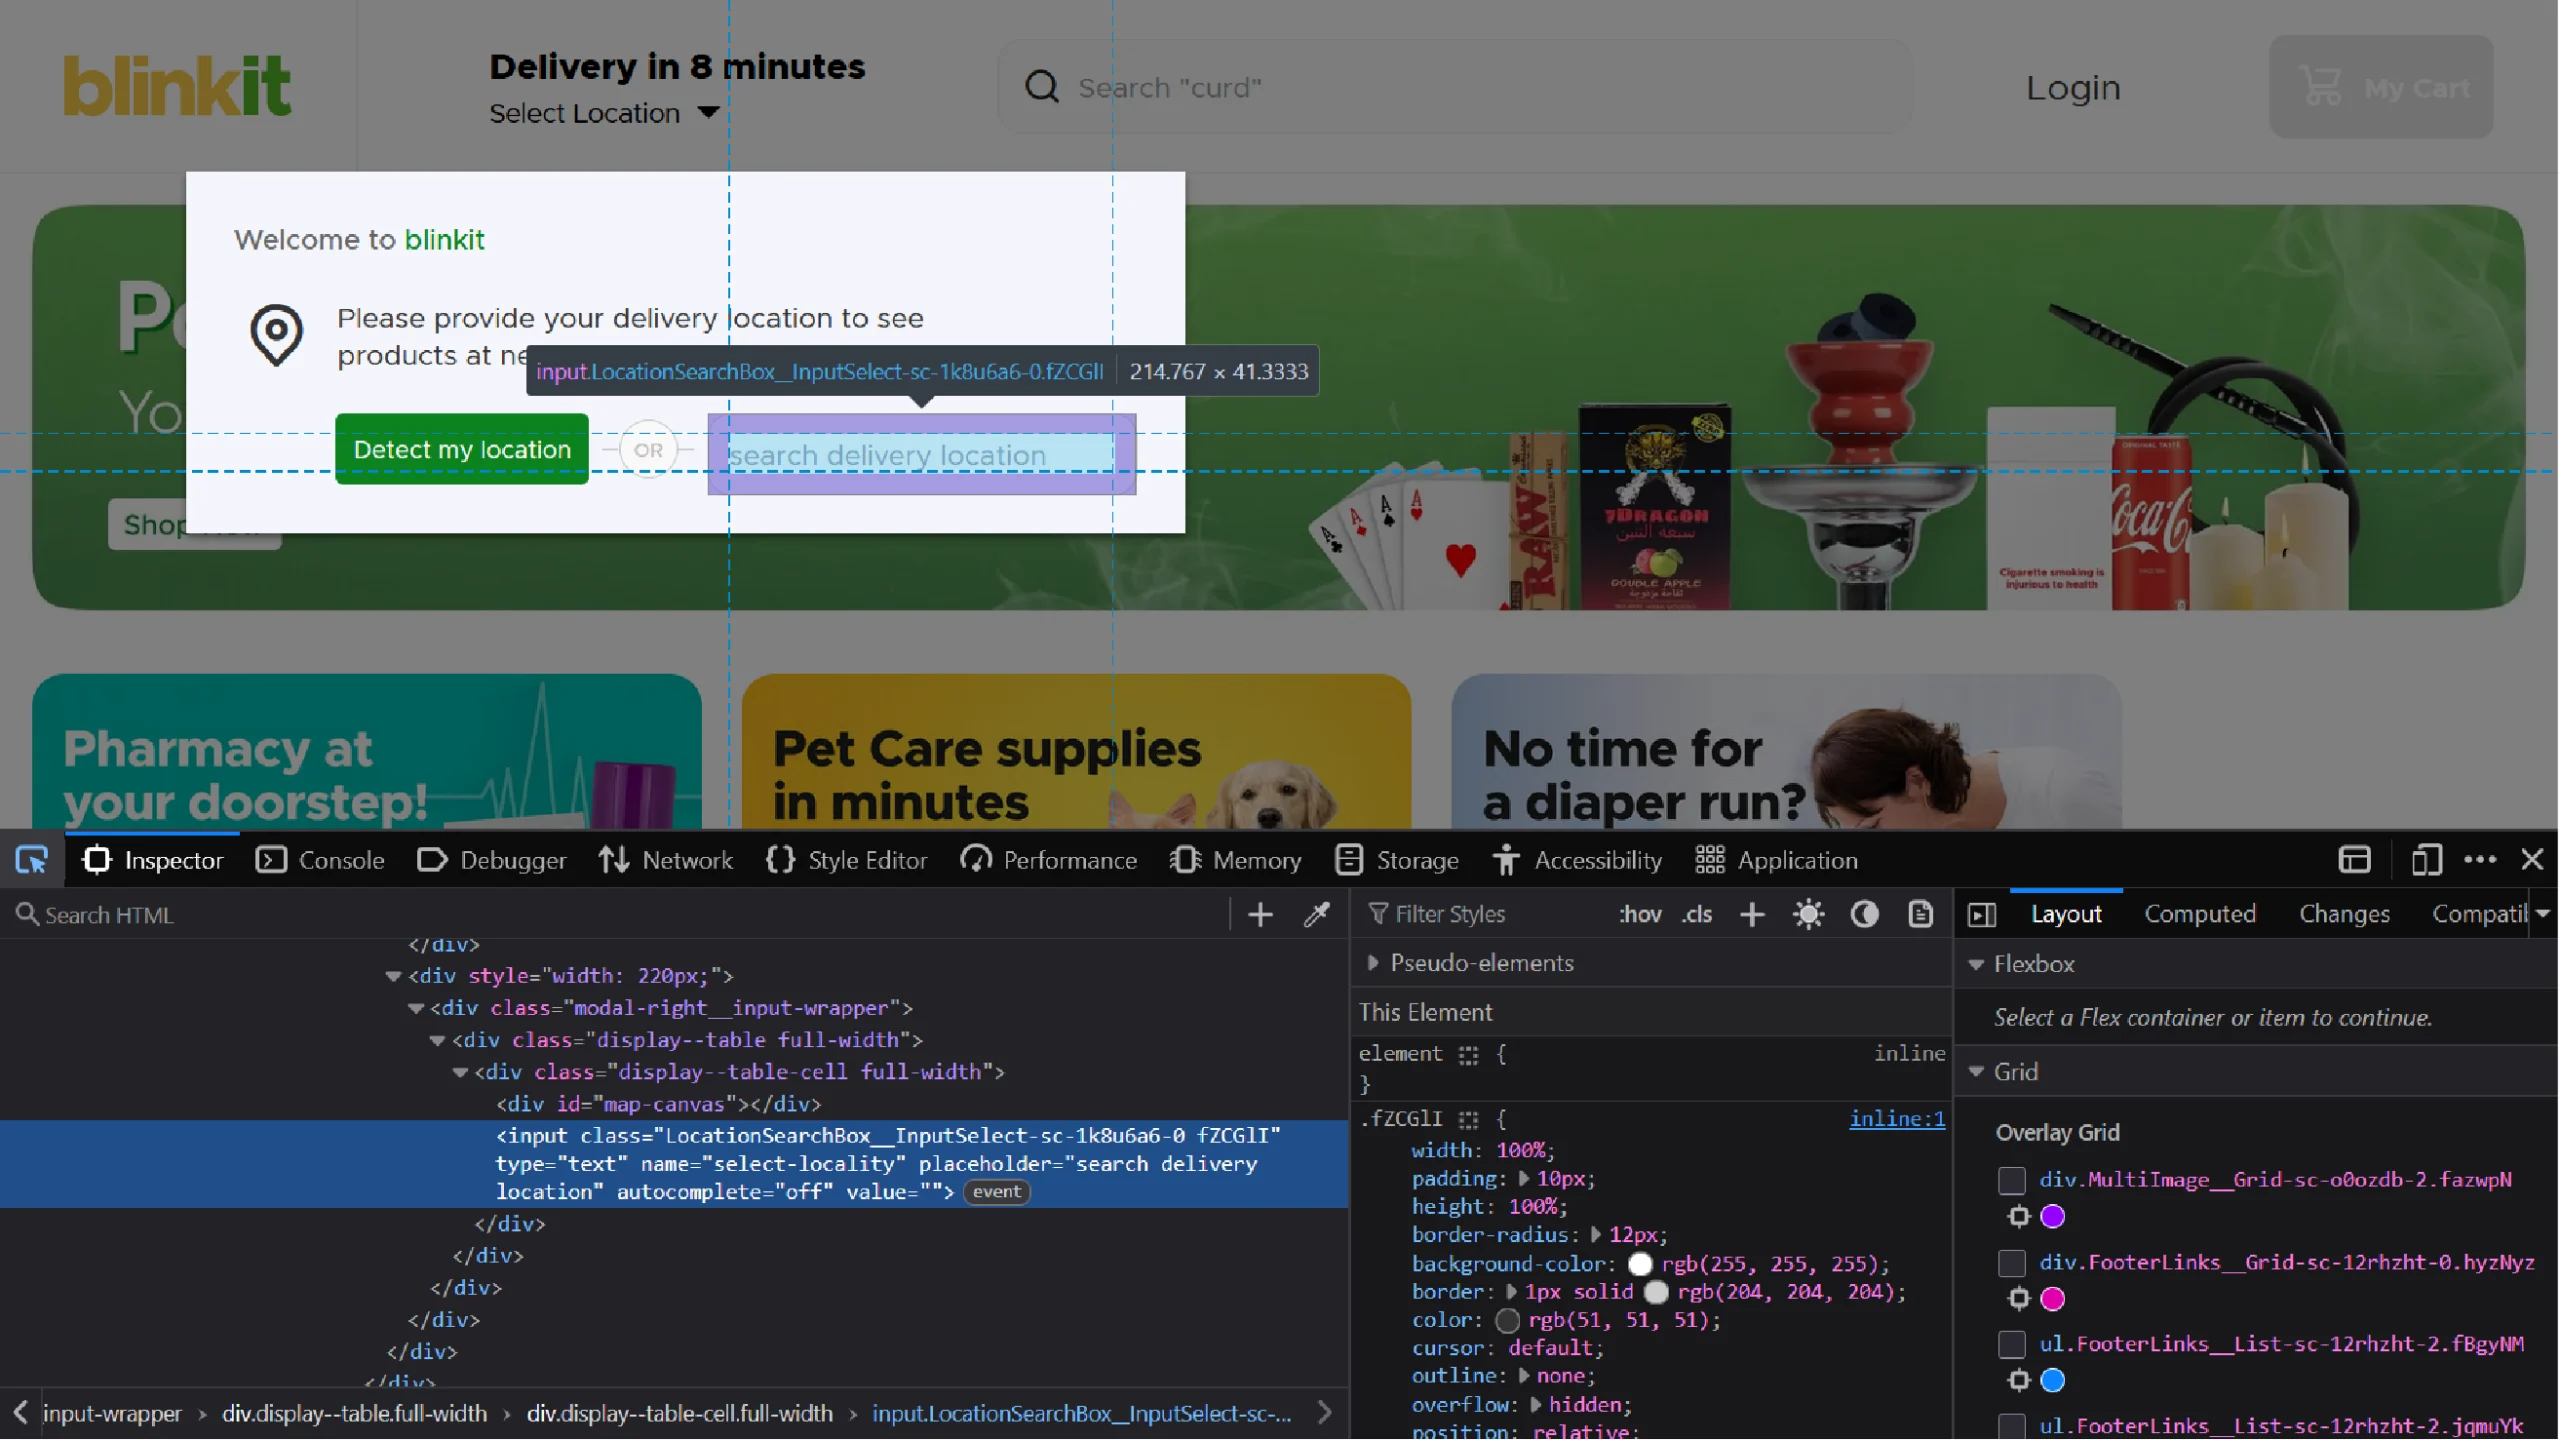2560x1440 pixels.
Task: Enable overlay for ul.FooterLinks__List jqmuYk checkbox
Action: click(x=2012, y=1427)
